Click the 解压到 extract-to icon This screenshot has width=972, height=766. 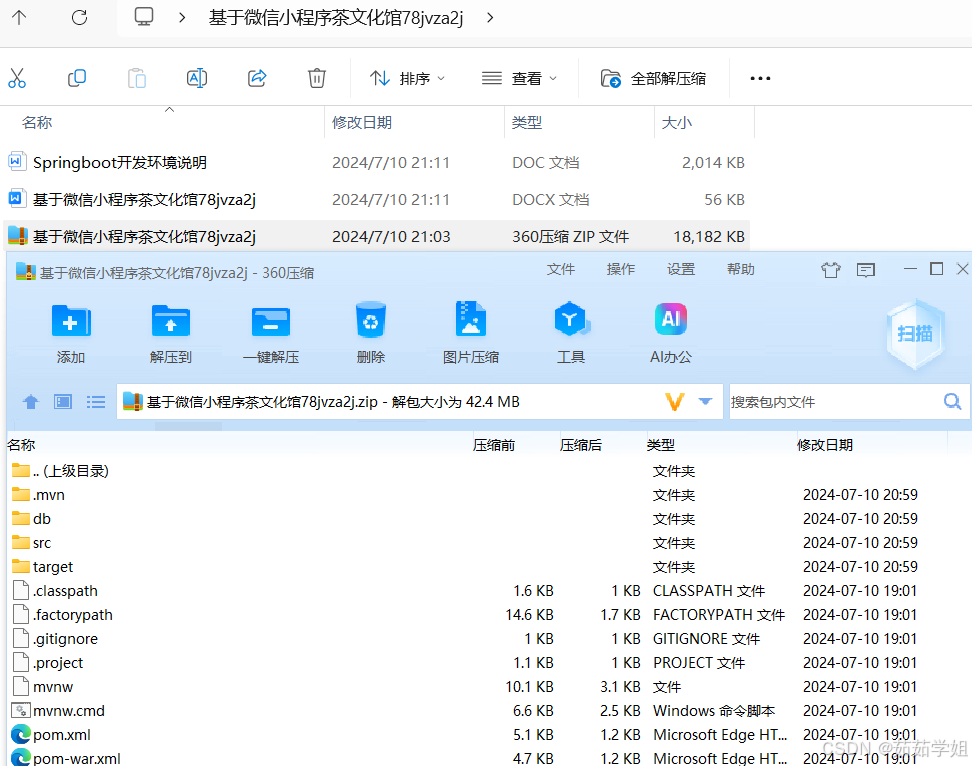click(x=170, y=321)
